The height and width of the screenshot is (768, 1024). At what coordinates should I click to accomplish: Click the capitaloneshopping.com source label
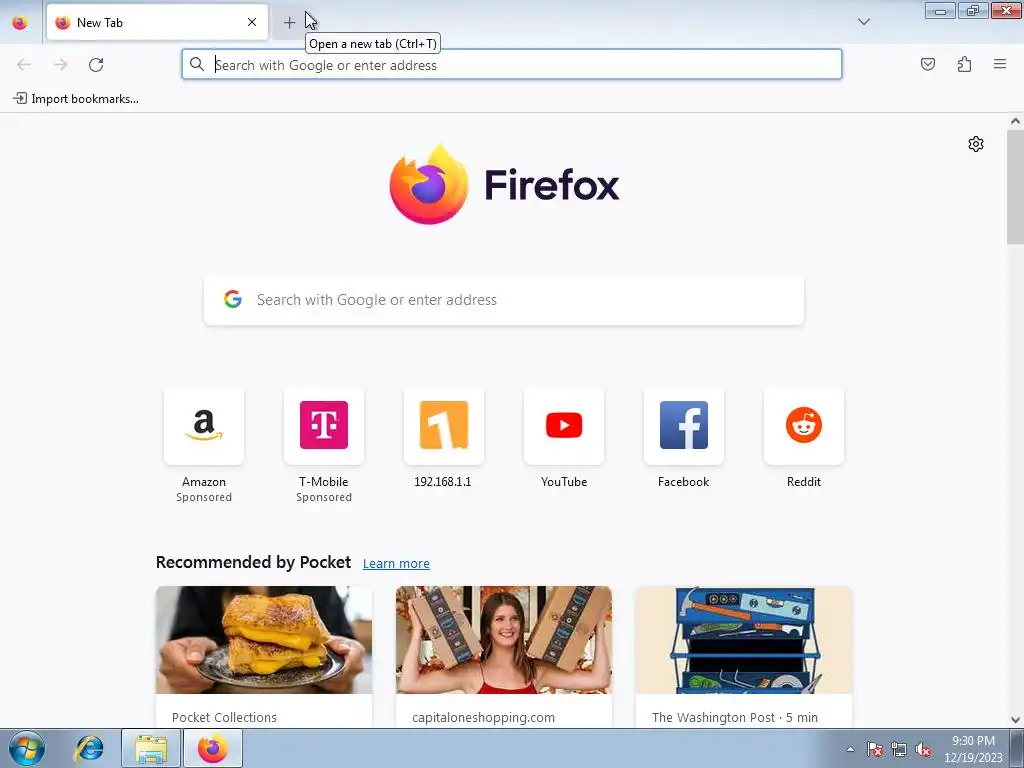(x=483, y=717)
